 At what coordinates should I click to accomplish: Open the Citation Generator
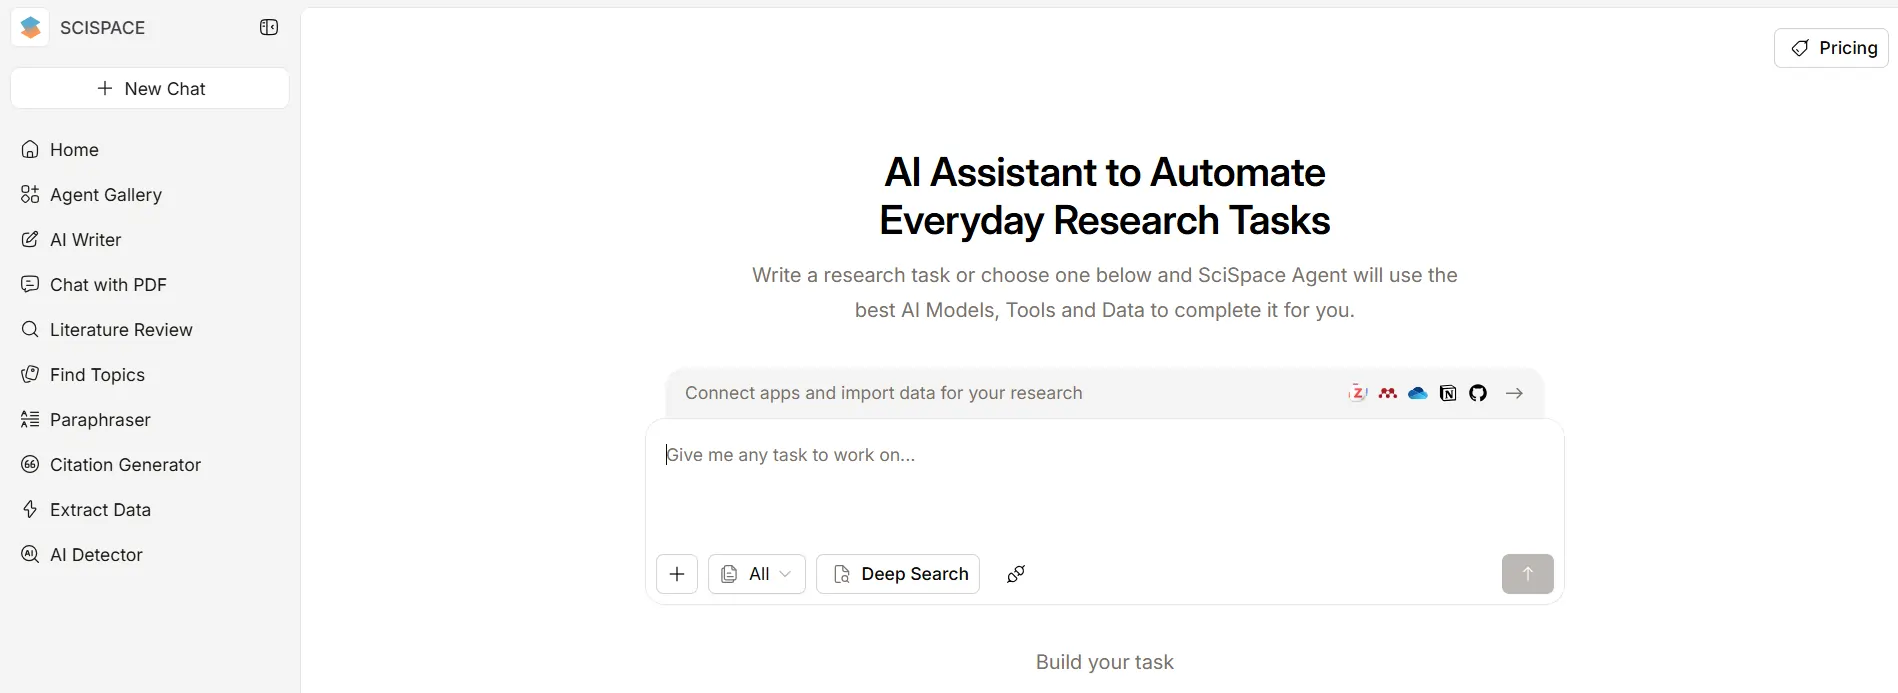(125, 465)
